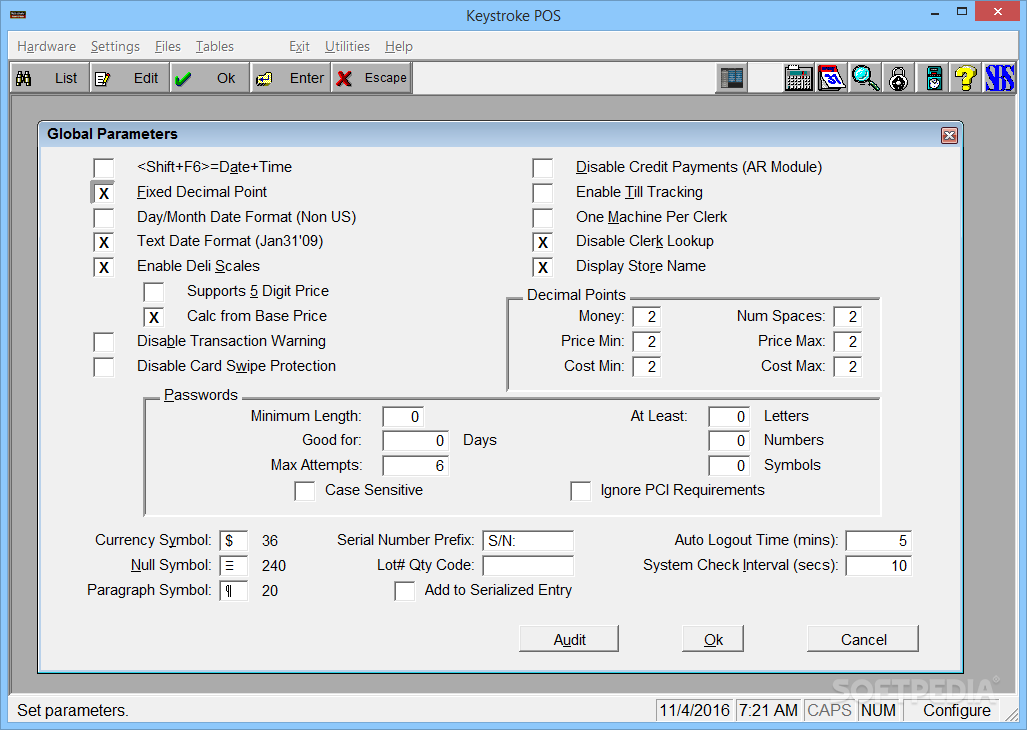
Task: Uncheck the Fixed Decimal Point checkbox
Action: click(103, 192)
